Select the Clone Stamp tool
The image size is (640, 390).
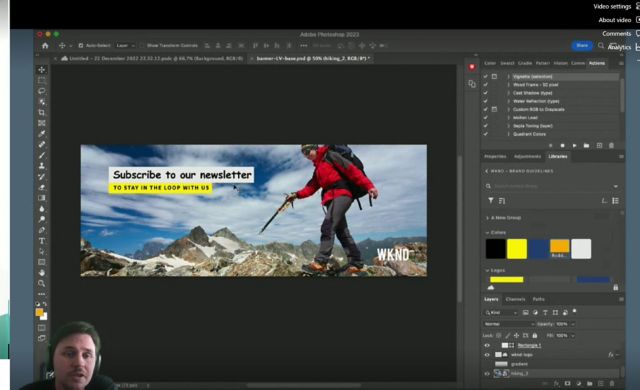[42, 166]
